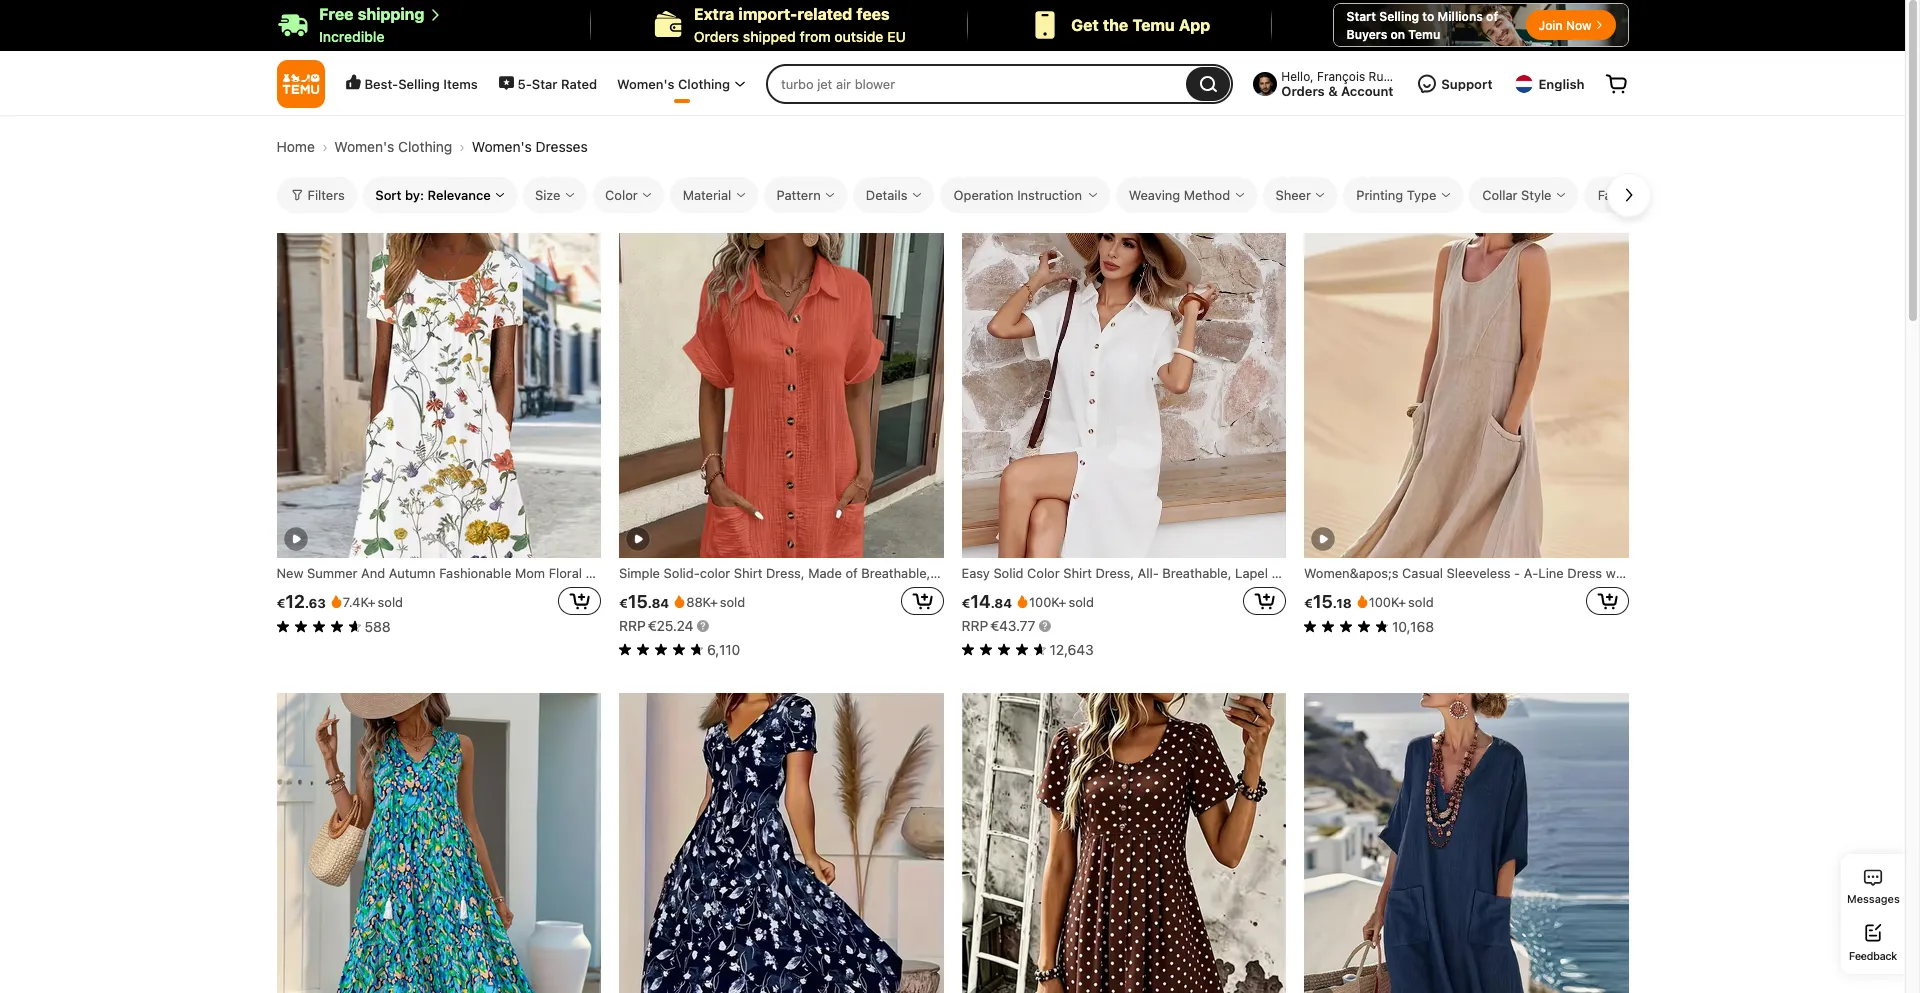Open the Temu home logo

(x=300, y=84)
